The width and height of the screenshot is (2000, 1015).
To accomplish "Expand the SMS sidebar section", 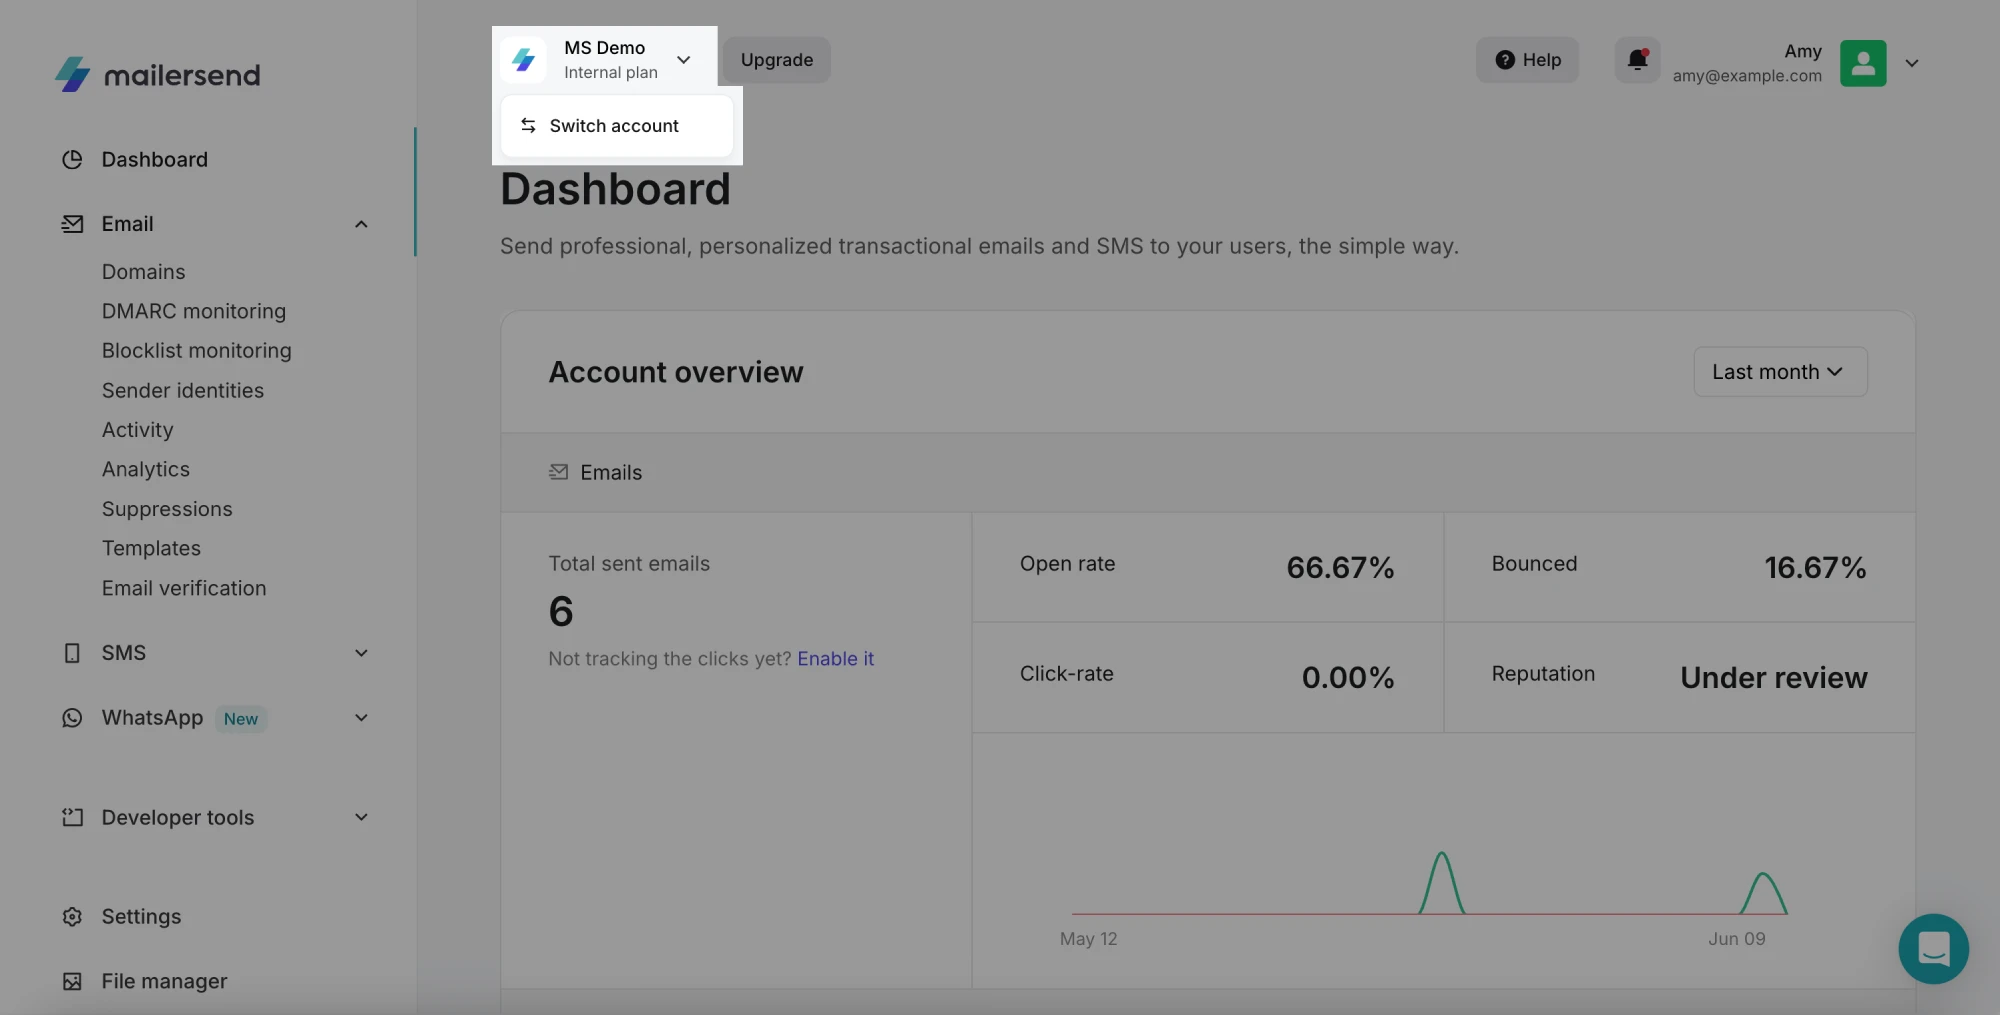I will [x=361, y=653].
